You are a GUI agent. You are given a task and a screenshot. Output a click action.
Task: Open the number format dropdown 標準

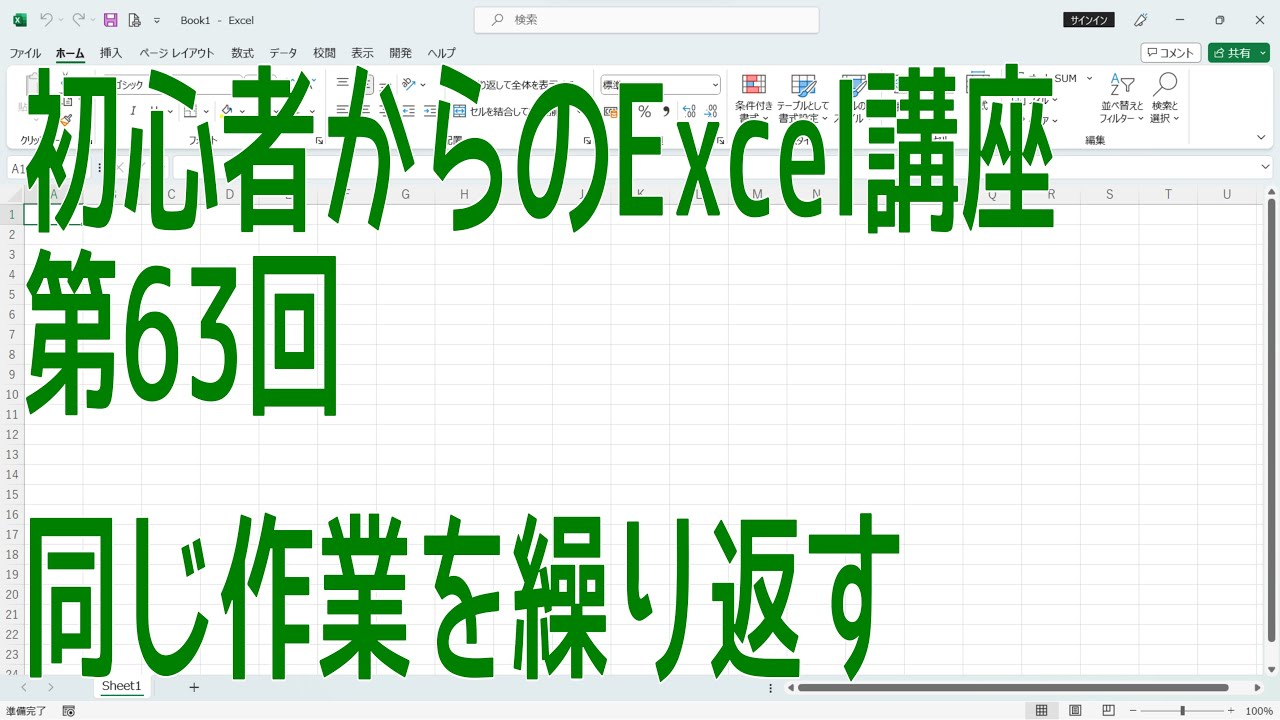pyautogui.click(x=660, y=85)
